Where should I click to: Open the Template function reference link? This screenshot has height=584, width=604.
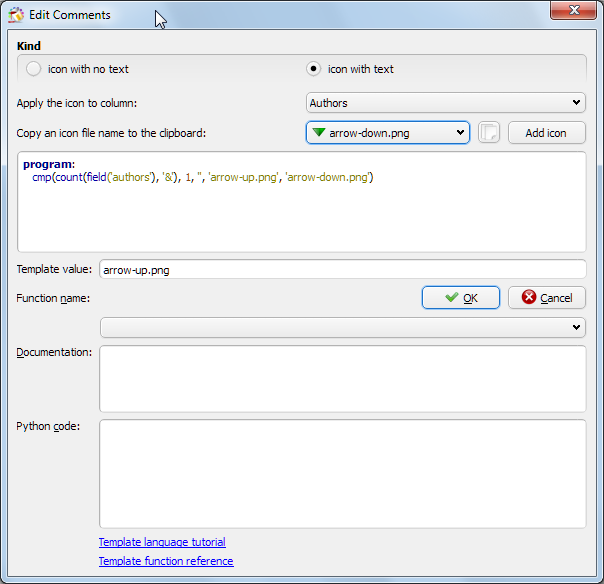166,561
